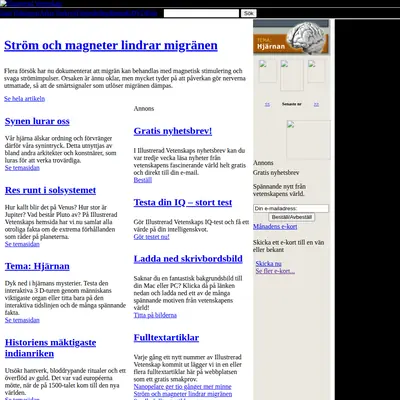Viewport: 400px width, 400px height.
Task: Open the Testa din IQ – stort test heading
Action: click(x=183, y=202)
